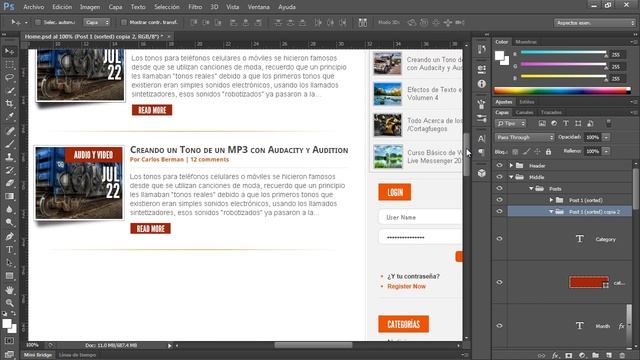Open the workspace Aspectos esen. dropdown
The height and width of the screenshot is (360, 640).
tap(594, 23)
